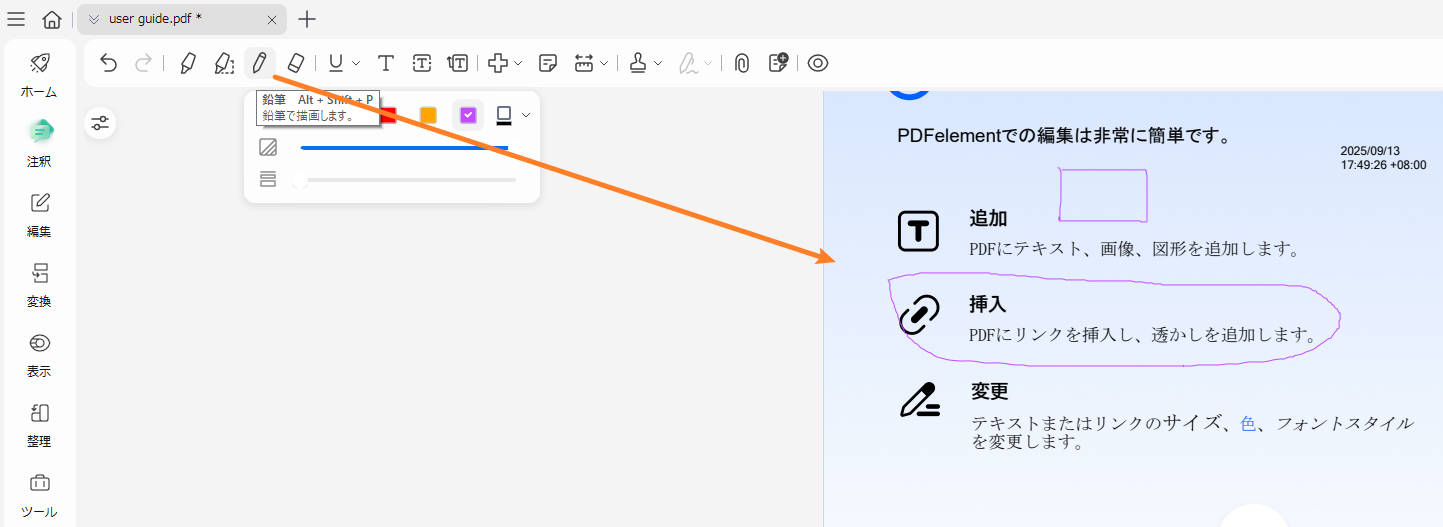
Task: Switch to the 変換 sidebar item
Action: tap(39, 285)
